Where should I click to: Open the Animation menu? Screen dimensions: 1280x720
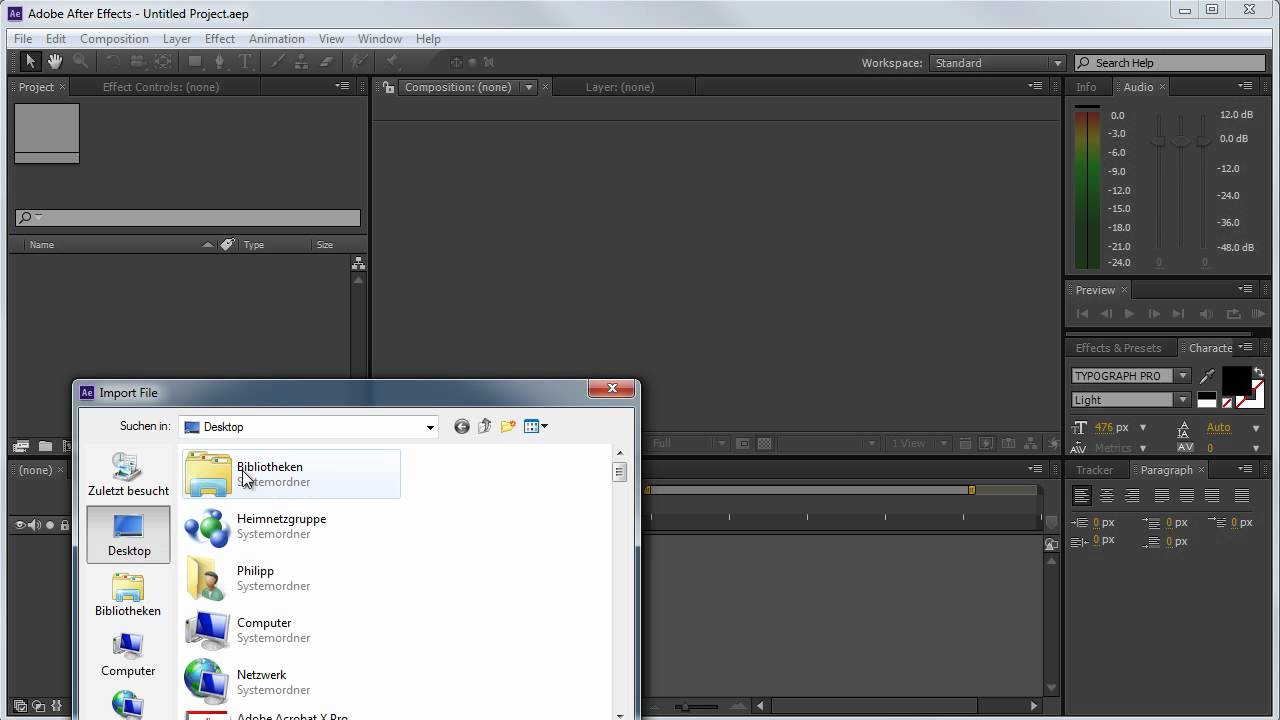(277, 39)
